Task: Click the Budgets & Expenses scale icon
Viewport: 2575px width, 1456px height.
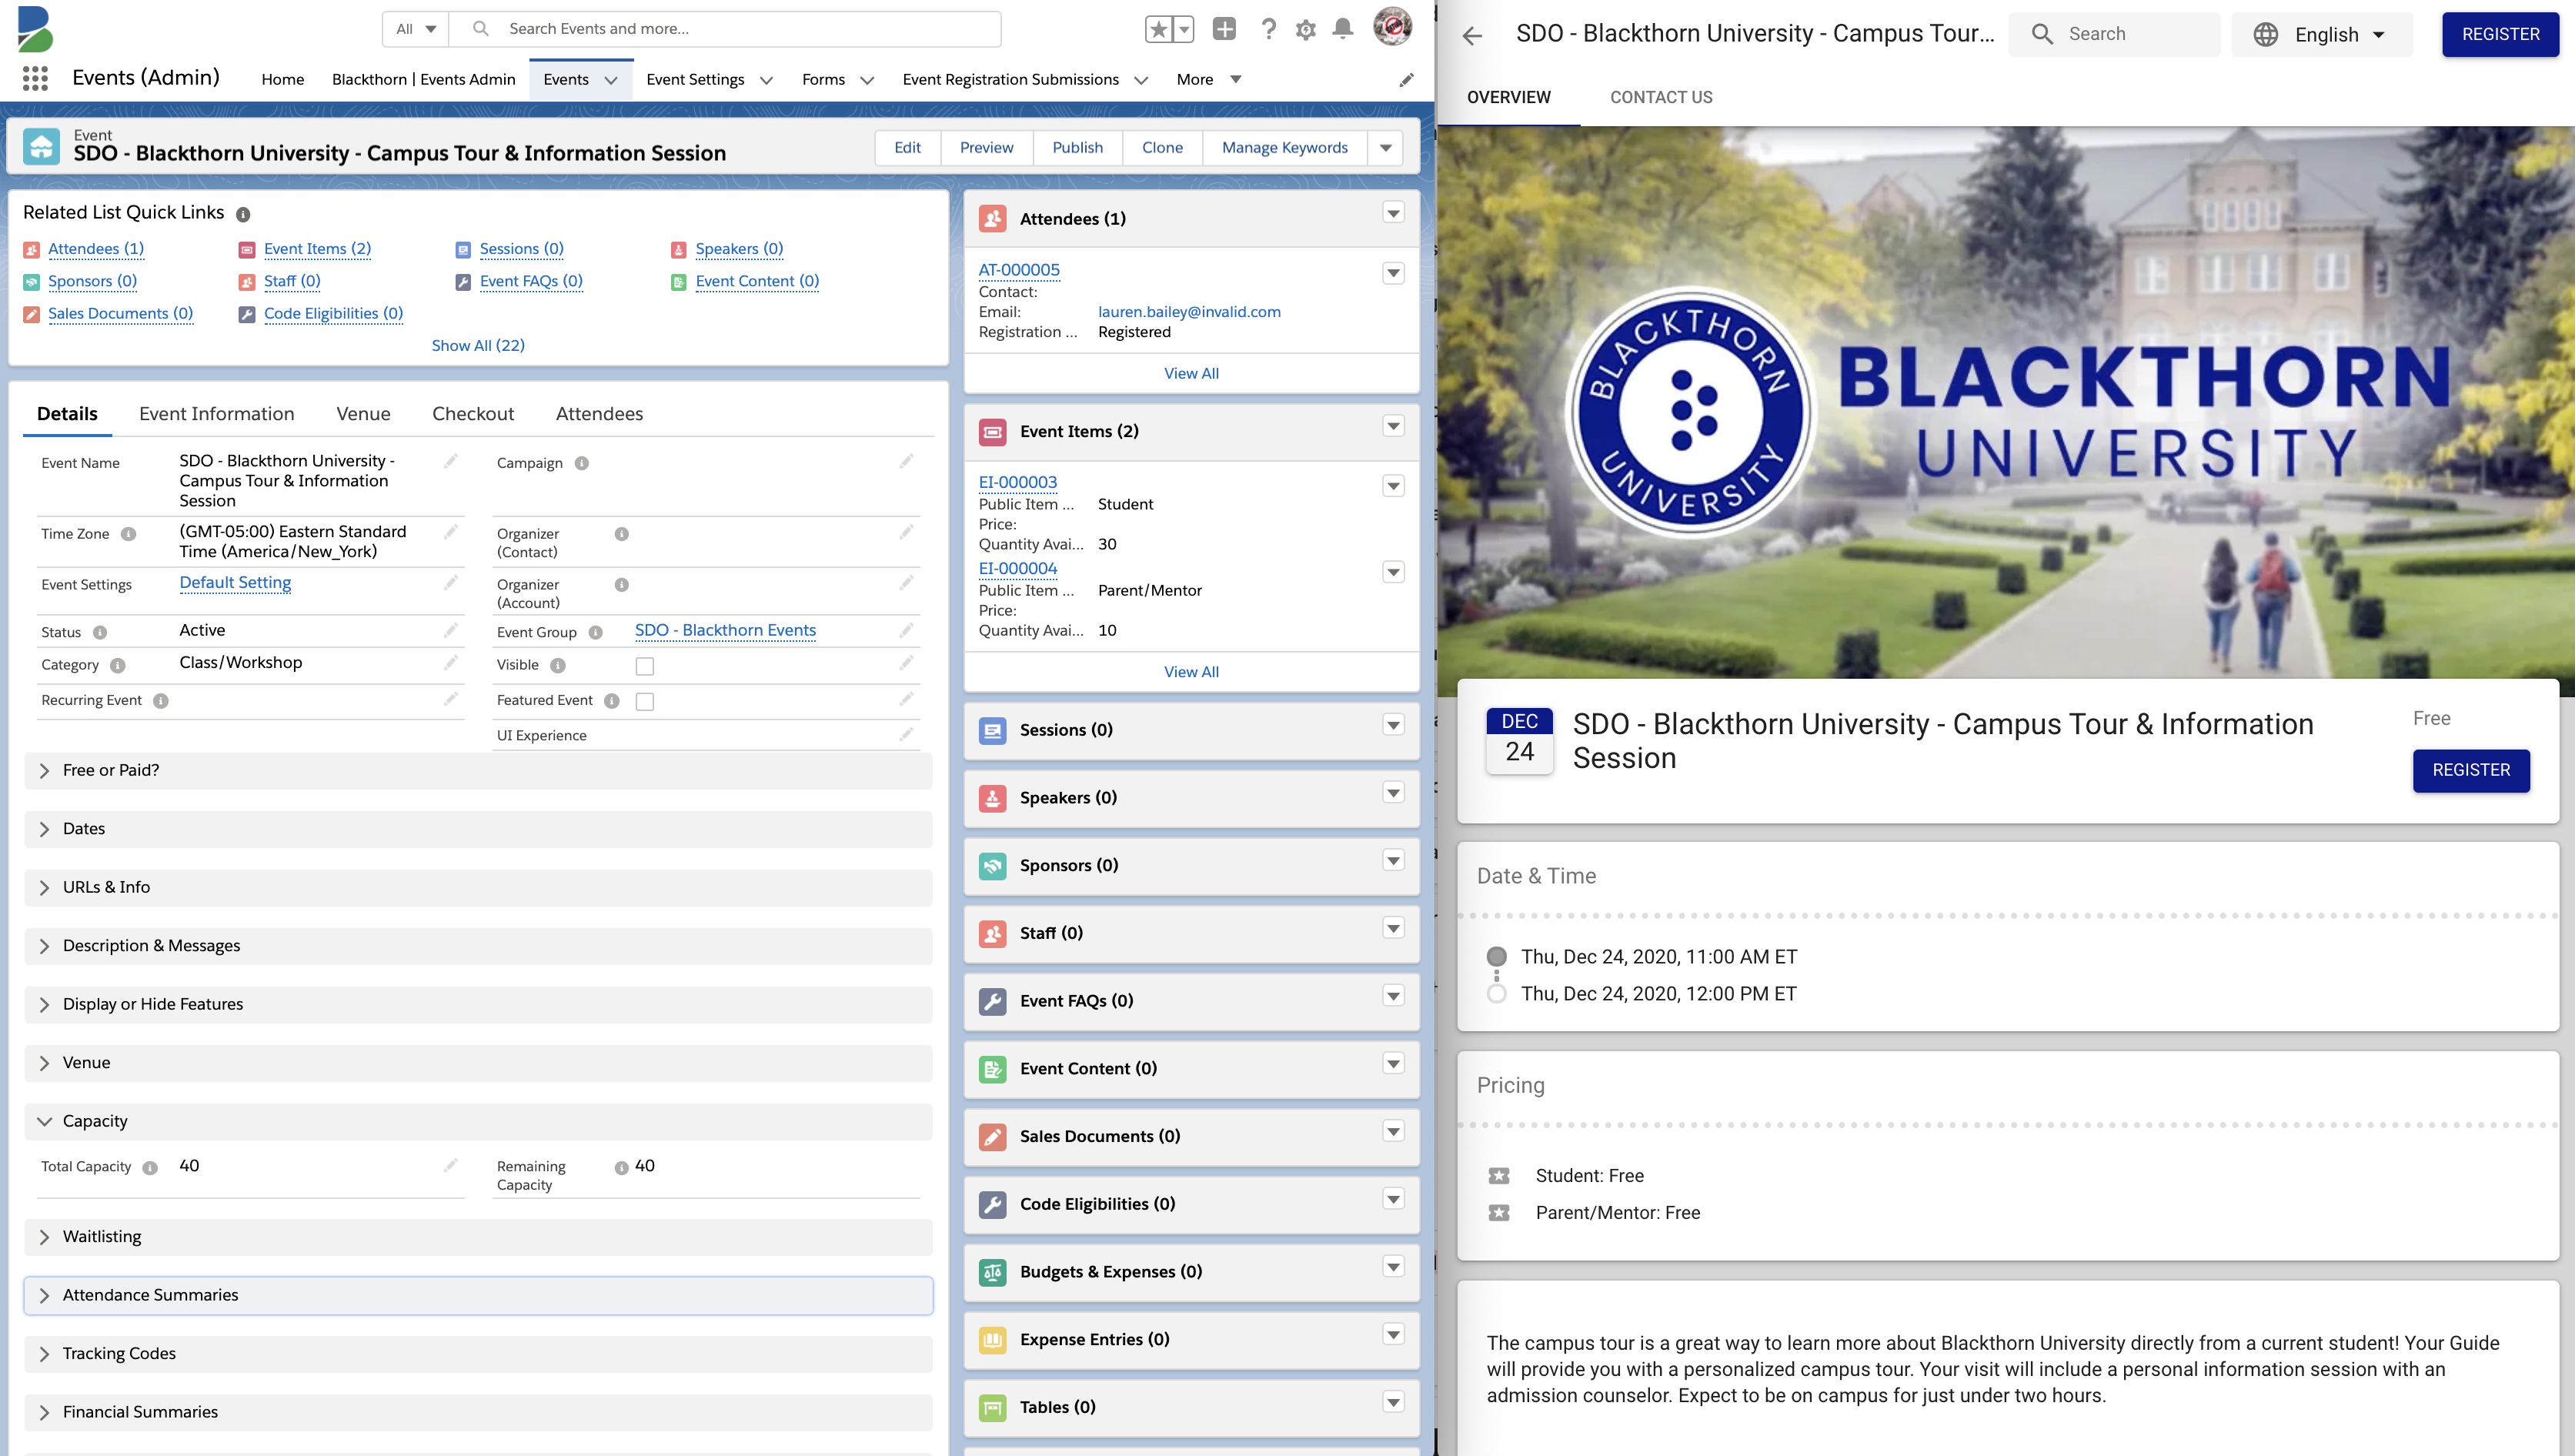Action: (992, 1272)
